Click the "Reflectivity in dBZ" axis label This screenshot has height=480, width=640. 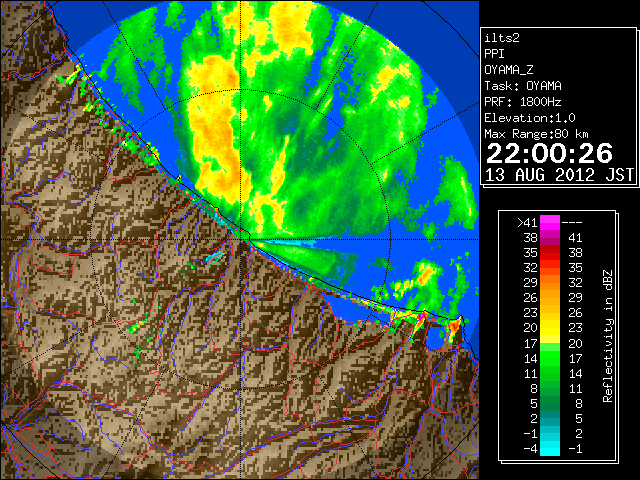click(x=608, y=336)
